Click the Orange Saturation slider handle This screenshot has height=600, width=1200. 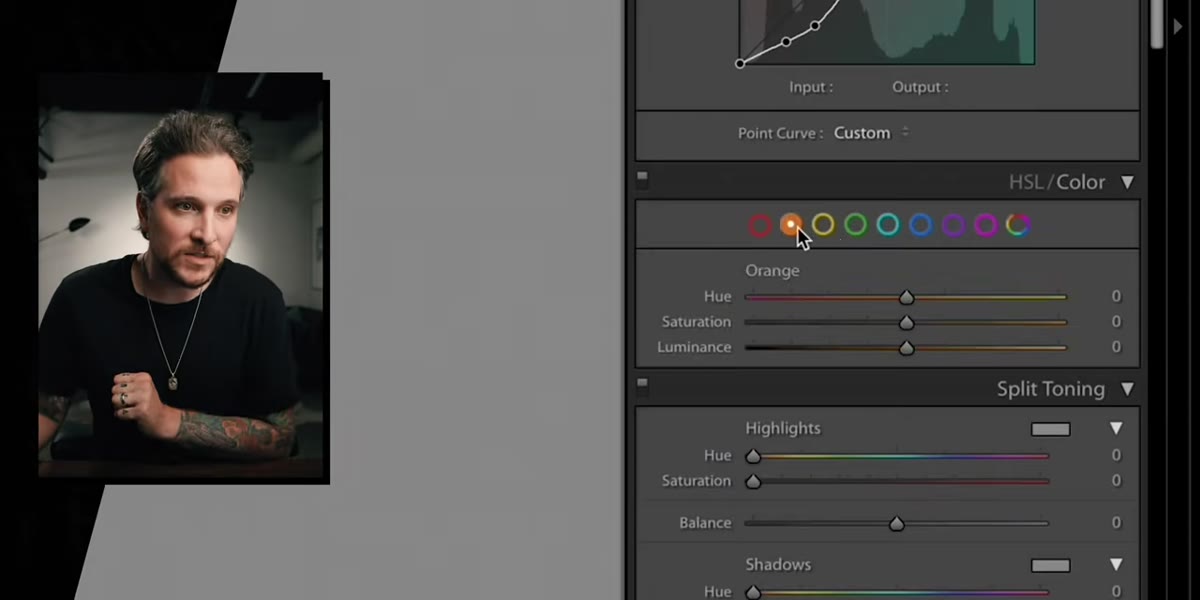[906, 322]
